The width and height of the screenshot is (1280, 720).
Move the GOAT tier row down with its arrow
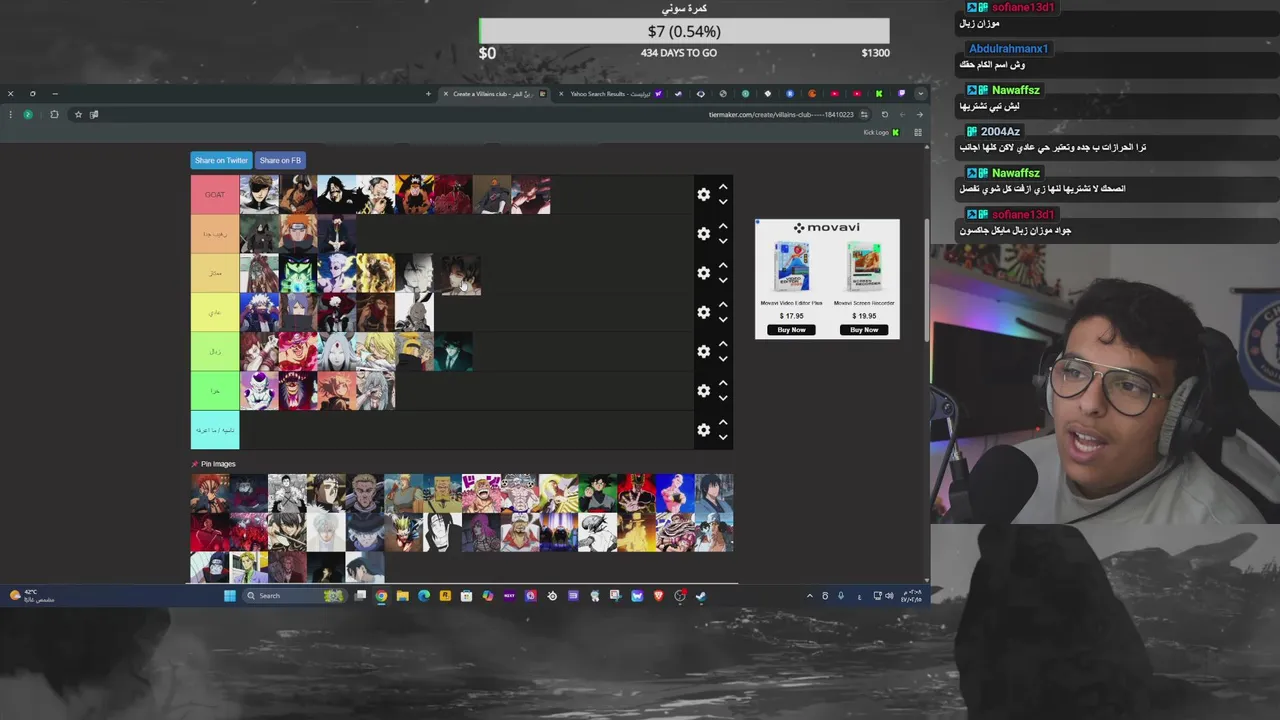(x=723, y=202)
